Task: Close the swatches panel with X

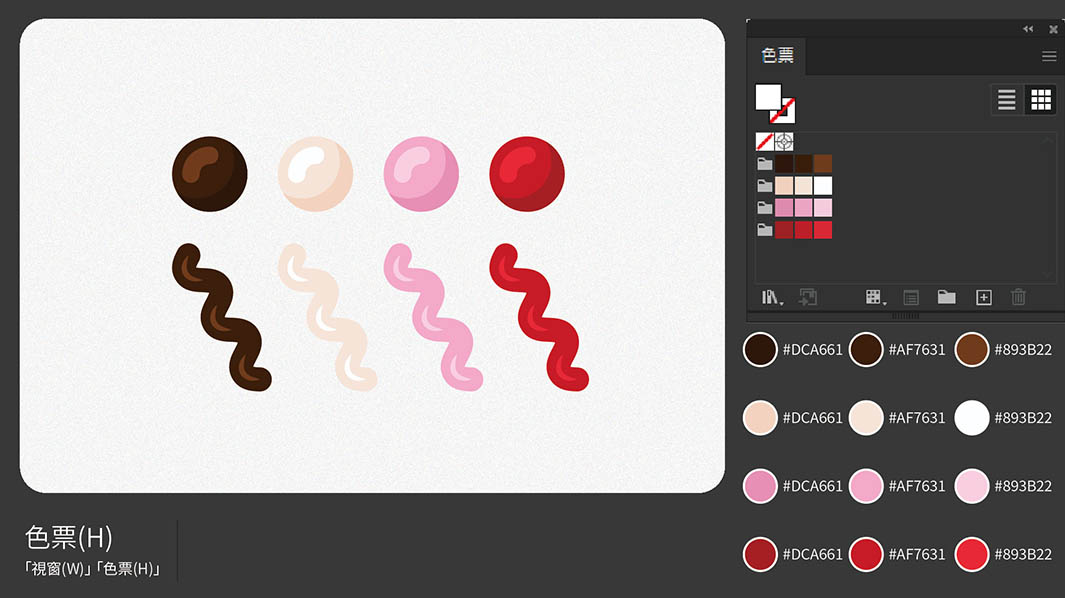Action: [x=1053, y=29]
